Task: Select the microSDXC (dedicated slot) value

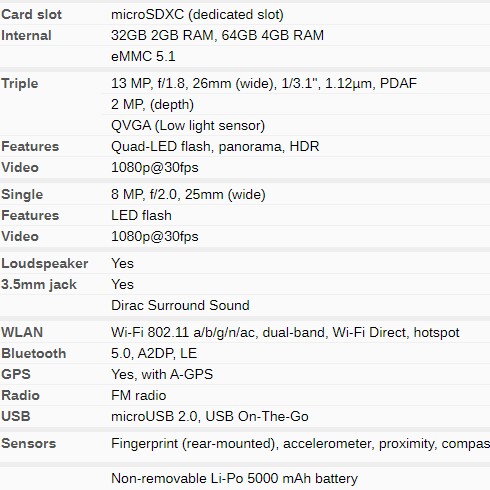Action: pos(197,14)
